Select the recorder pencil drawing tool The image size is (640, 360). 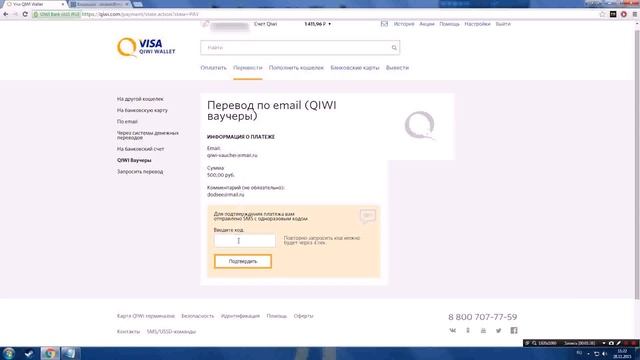[618, 343]
